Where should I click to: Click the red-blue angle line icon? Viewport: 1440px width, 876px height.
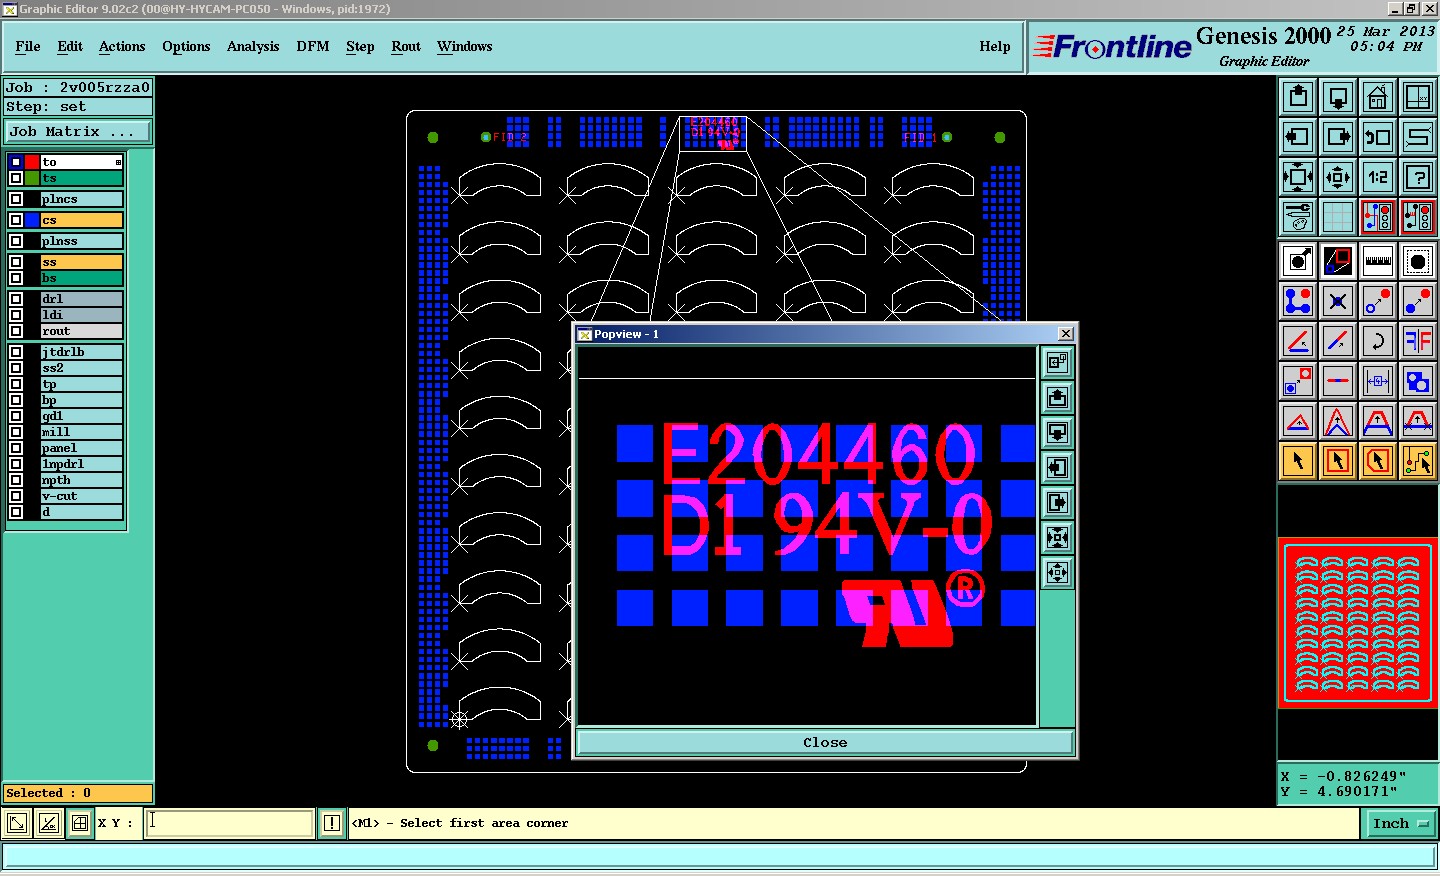tap(1298, 341)
